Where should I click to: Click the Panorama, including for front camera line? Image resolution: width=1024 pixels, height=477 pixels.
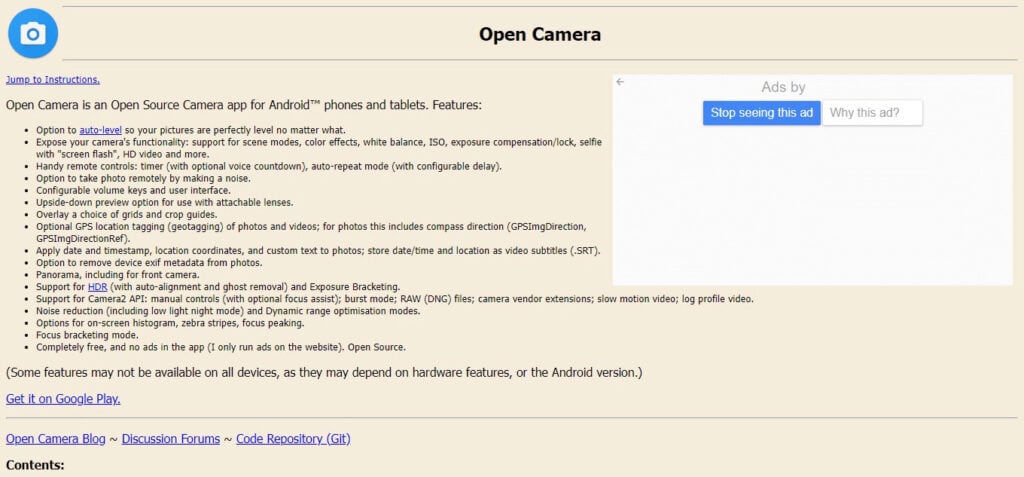click(118, 274)
